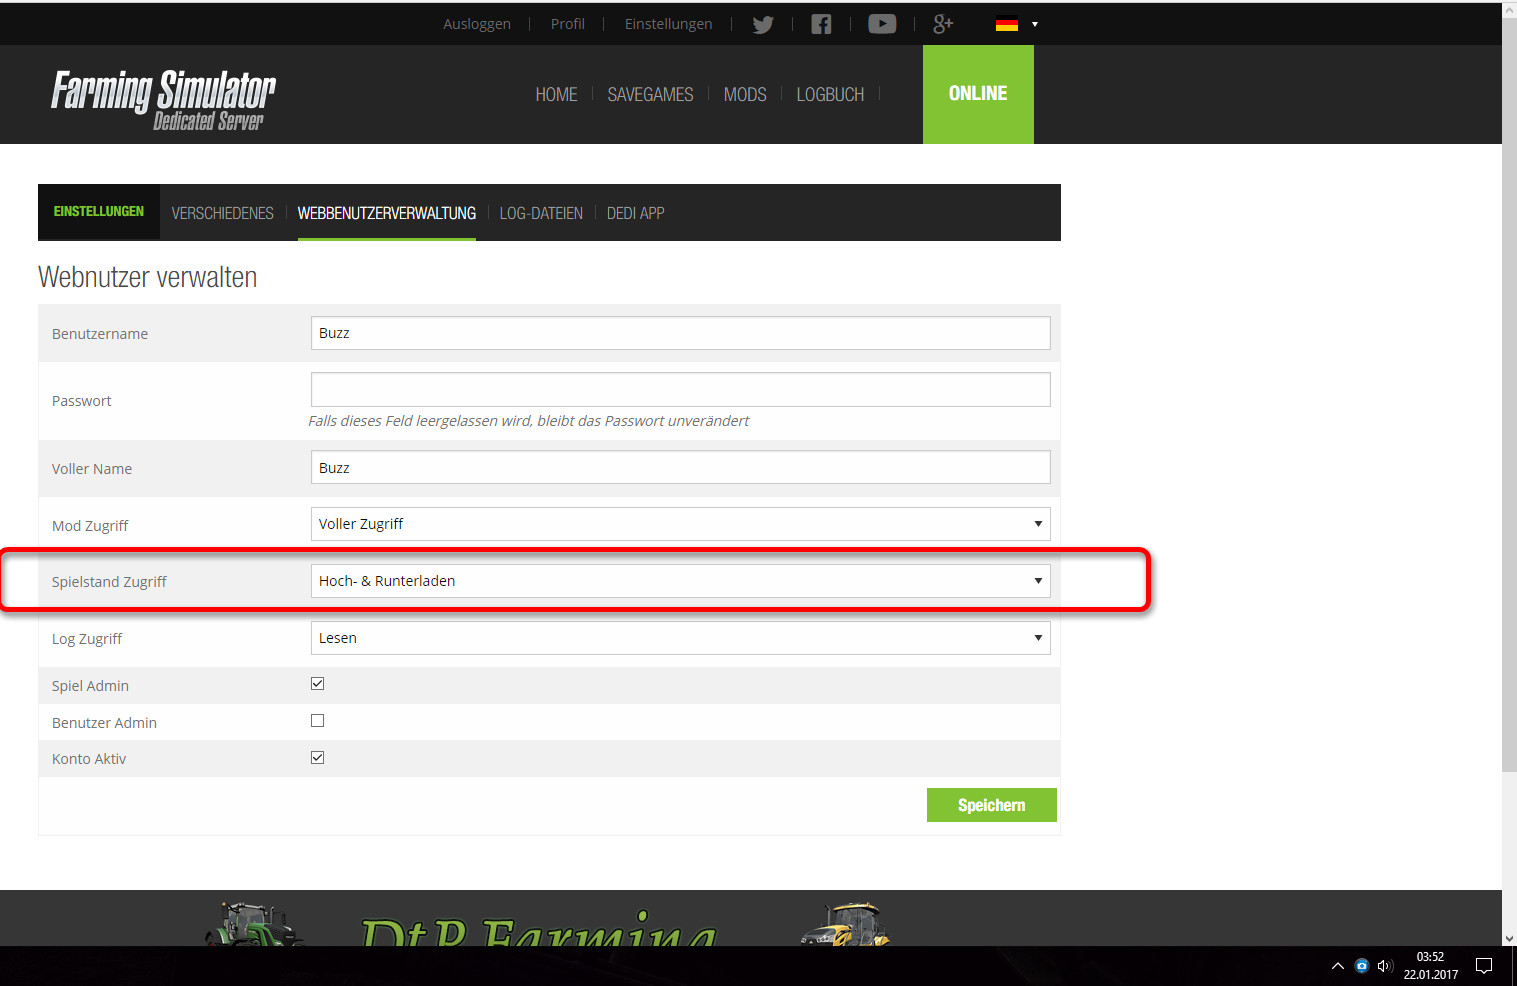Click the Ausloggen link

(477, 24)
